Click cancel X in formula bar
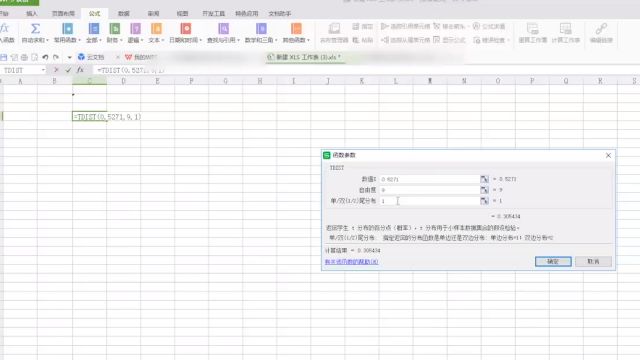The image size is (640, 360). (x=56, y=70)
